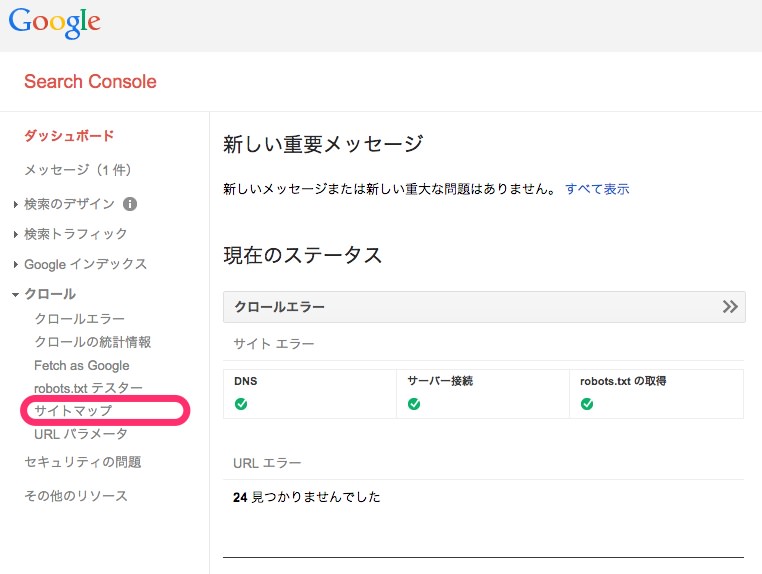
Task: Select the サーバー接続 cell label
Action: click(440, 381)
